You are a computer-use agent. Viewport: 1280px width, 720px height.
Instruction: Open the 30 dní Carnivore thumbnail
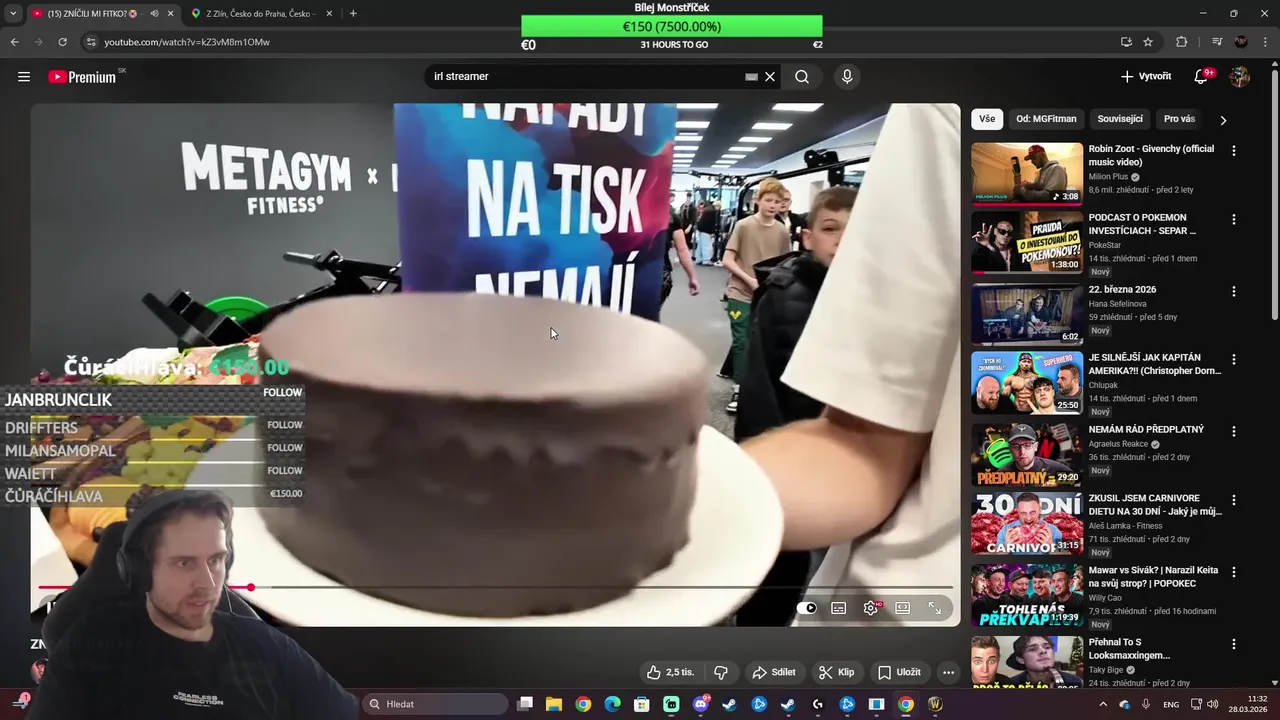tap(1027, 523)
